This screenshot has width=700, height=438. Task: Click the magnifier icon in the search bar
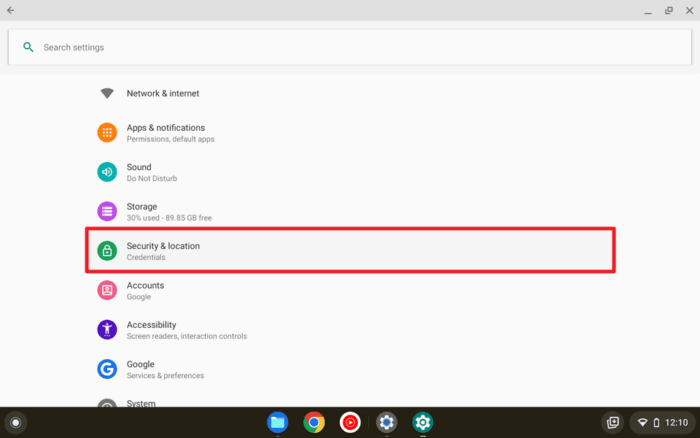click(x=28, y=47)
